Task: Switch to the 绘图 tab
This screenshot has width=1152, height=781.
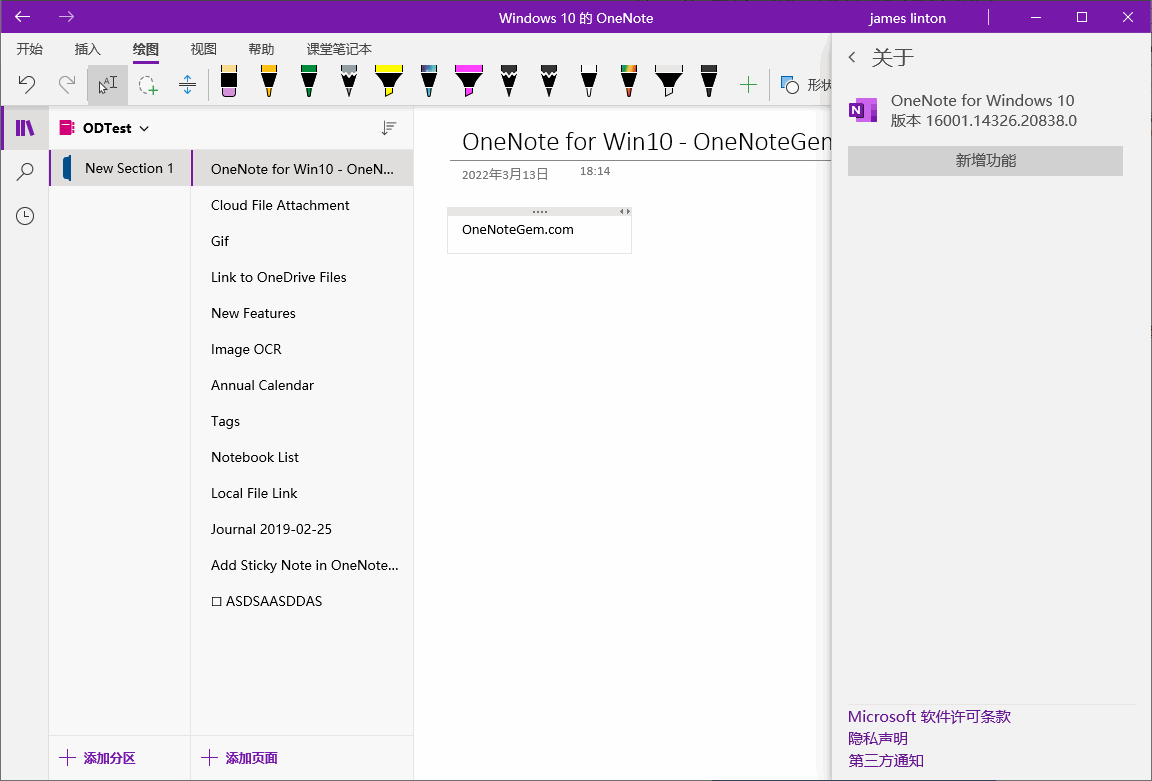Action: click(x=145, y=49)
